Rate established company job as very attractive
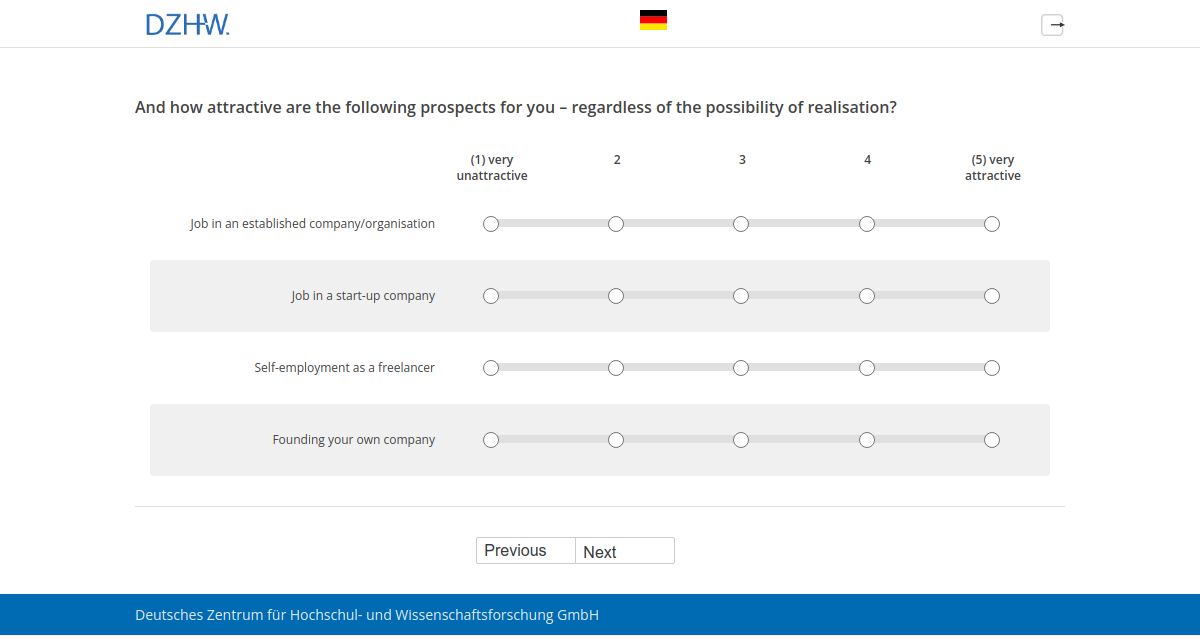This screenshot has height=644, width=1200. (991, 224)
